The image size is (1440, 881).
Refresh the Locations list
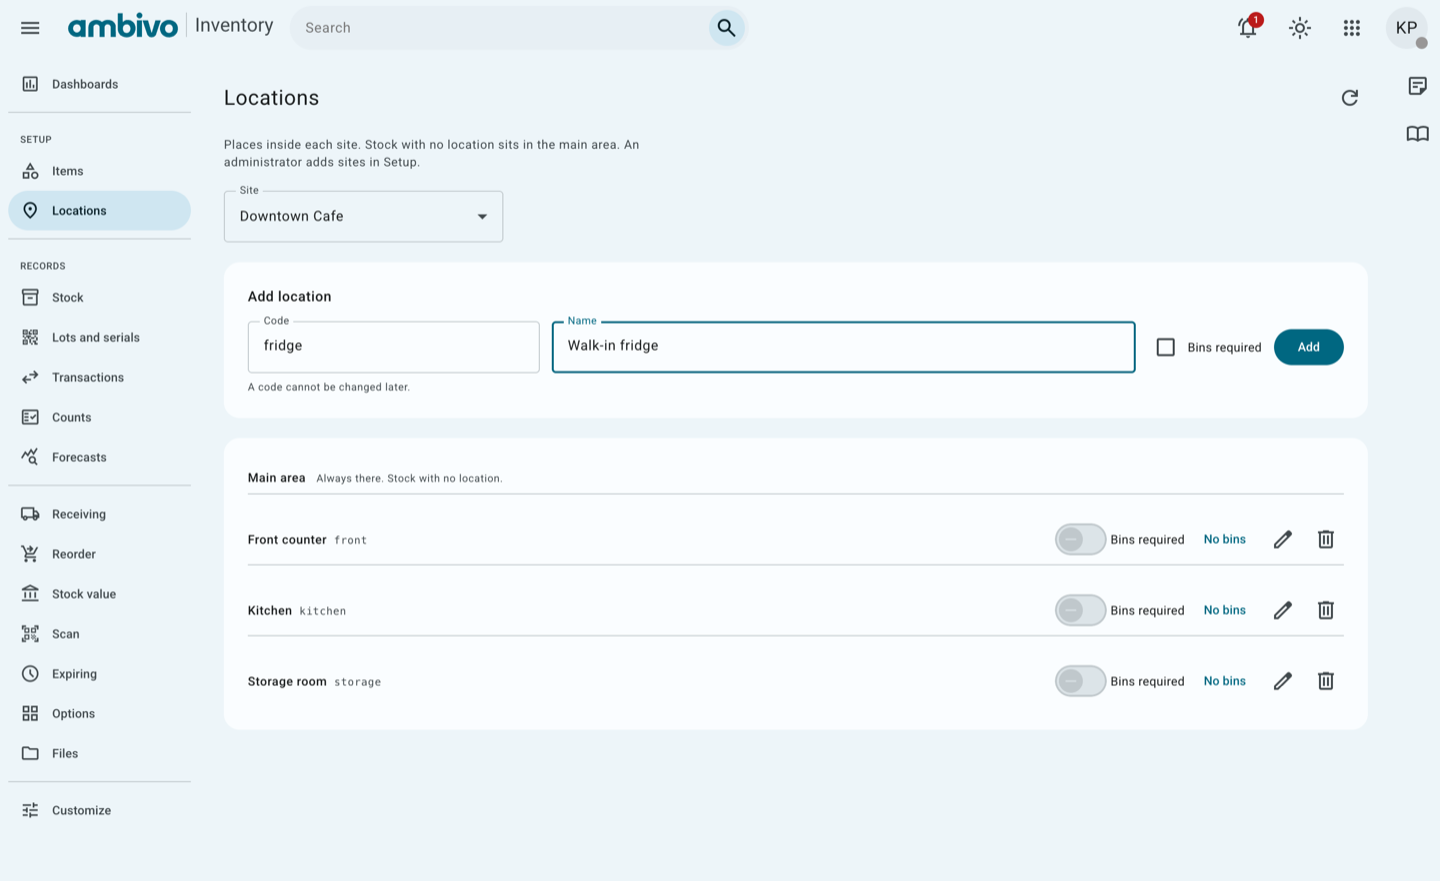tap(1350, 98)
